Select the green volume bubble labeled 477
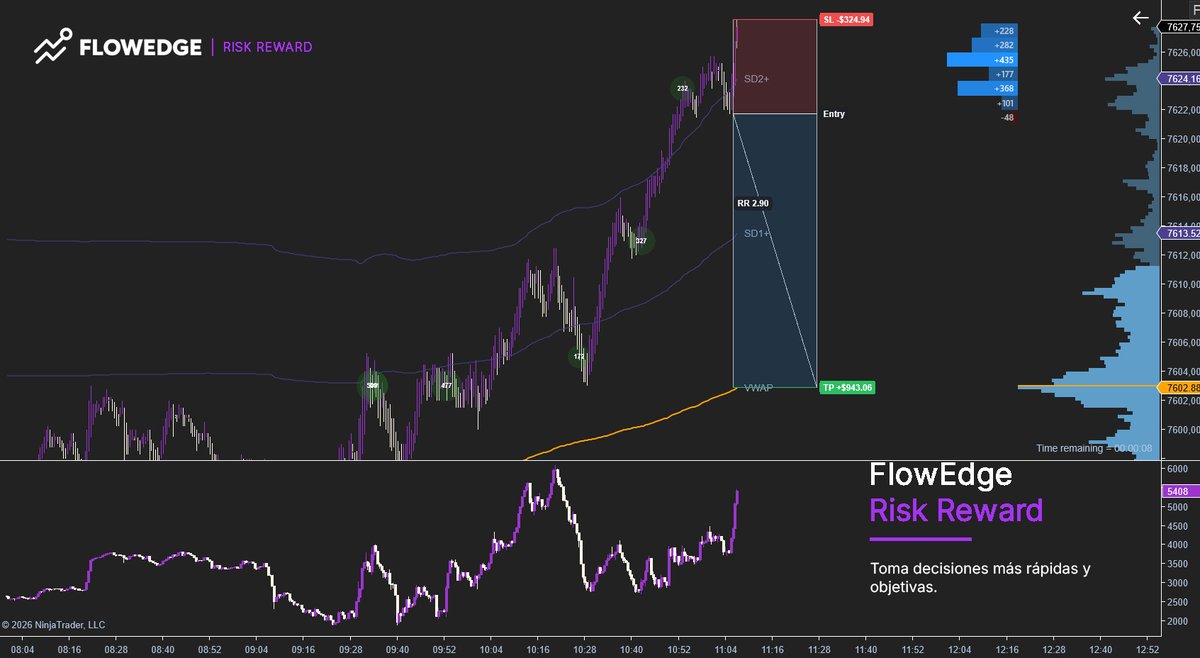The image size is (1200, 658). [446, 386]
